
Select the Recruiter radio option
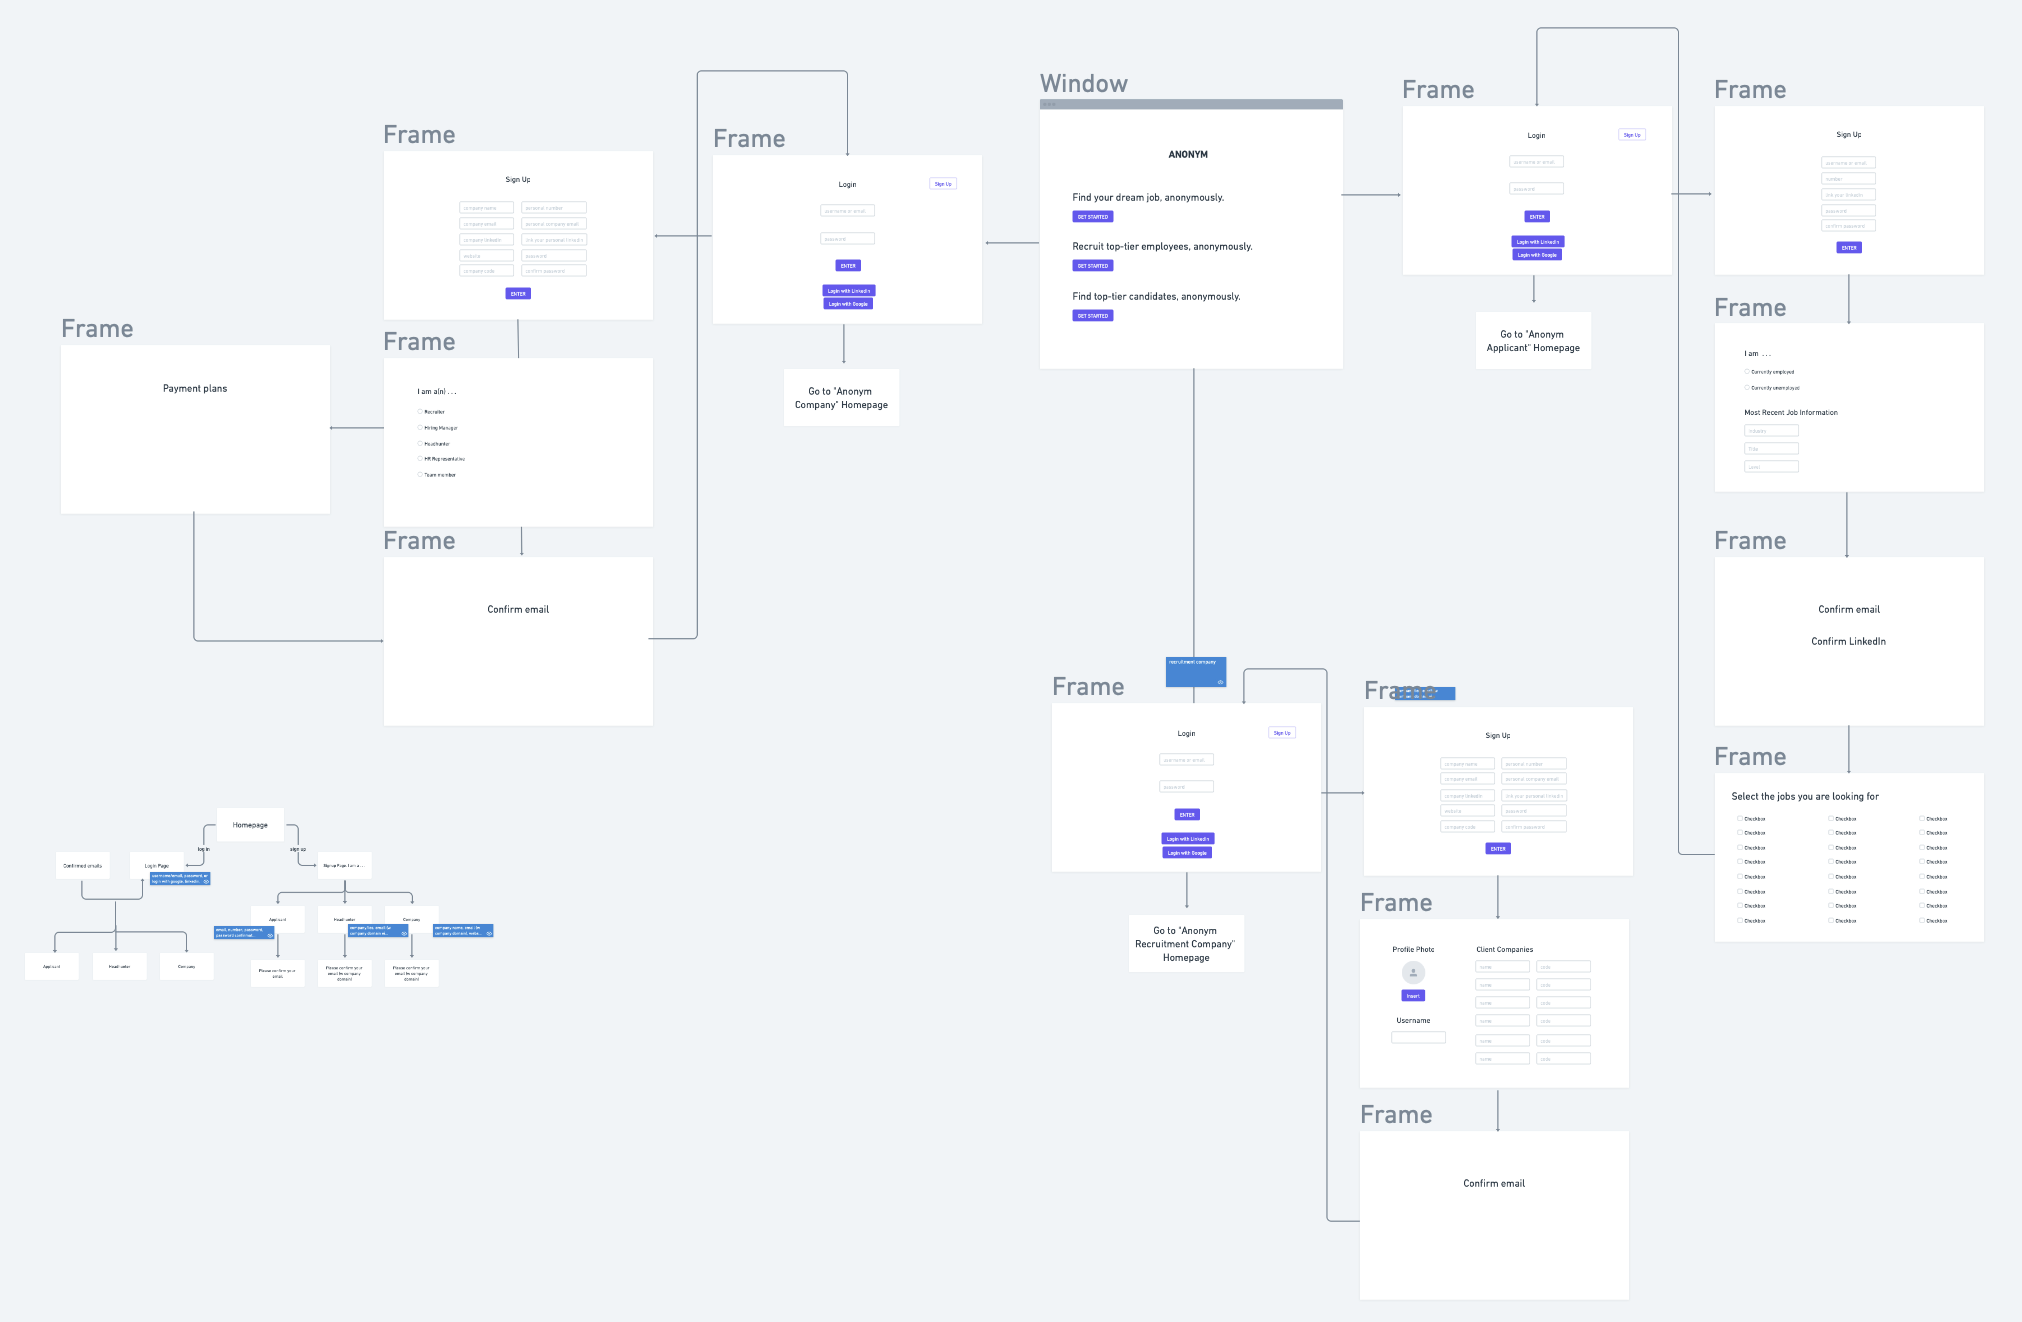pos(420,412)
